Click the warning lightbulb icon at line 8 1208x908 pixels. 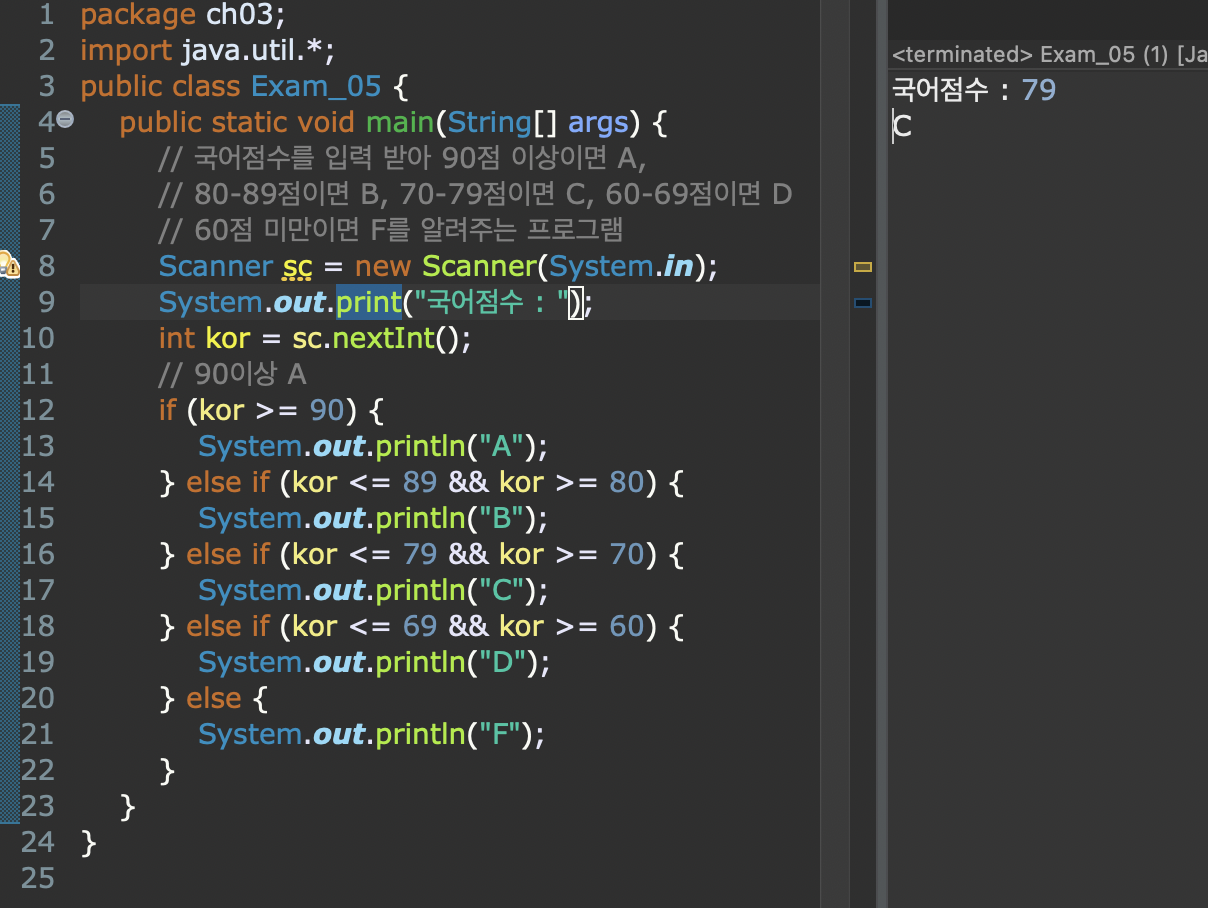click(x=8, y=266)
